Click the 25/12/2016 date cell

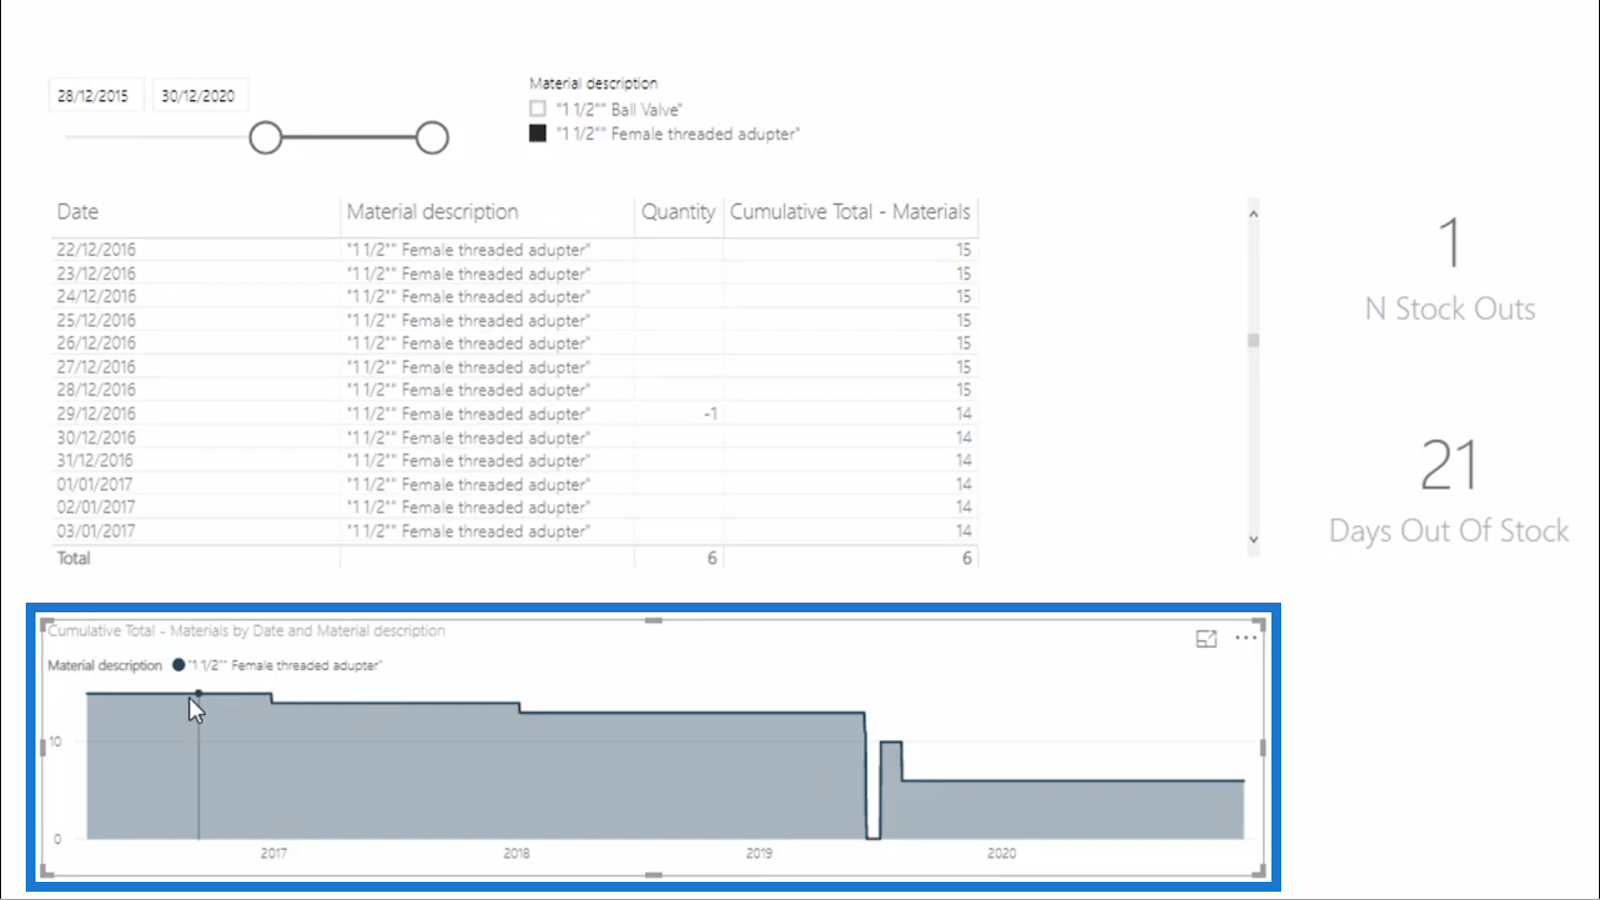tap(96, 320)
